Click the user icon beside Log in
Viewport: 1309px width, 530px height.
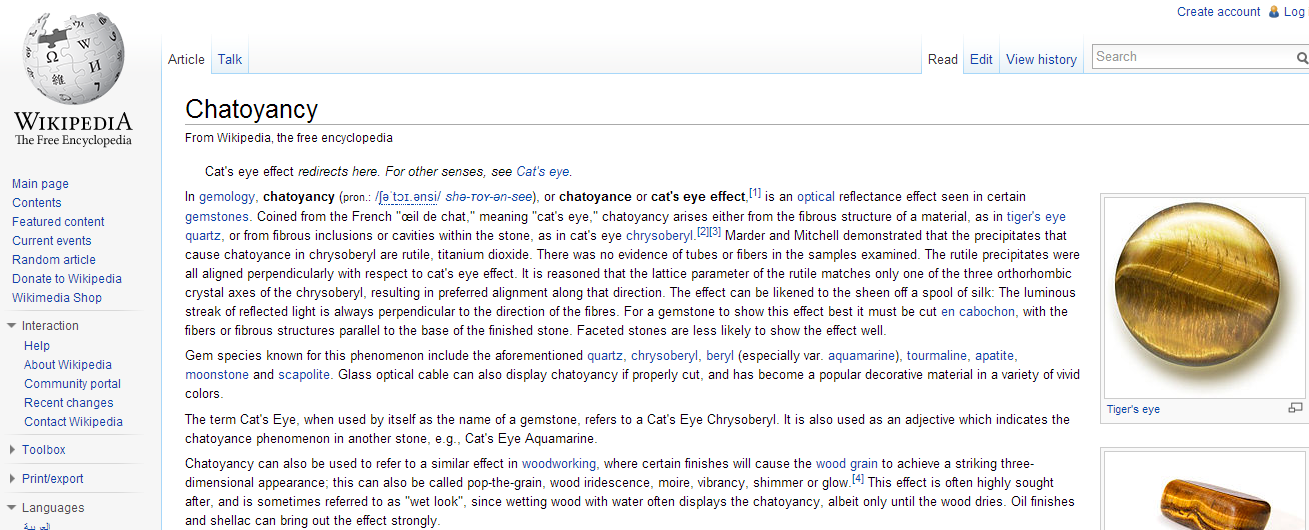[x=1274, y=11]
